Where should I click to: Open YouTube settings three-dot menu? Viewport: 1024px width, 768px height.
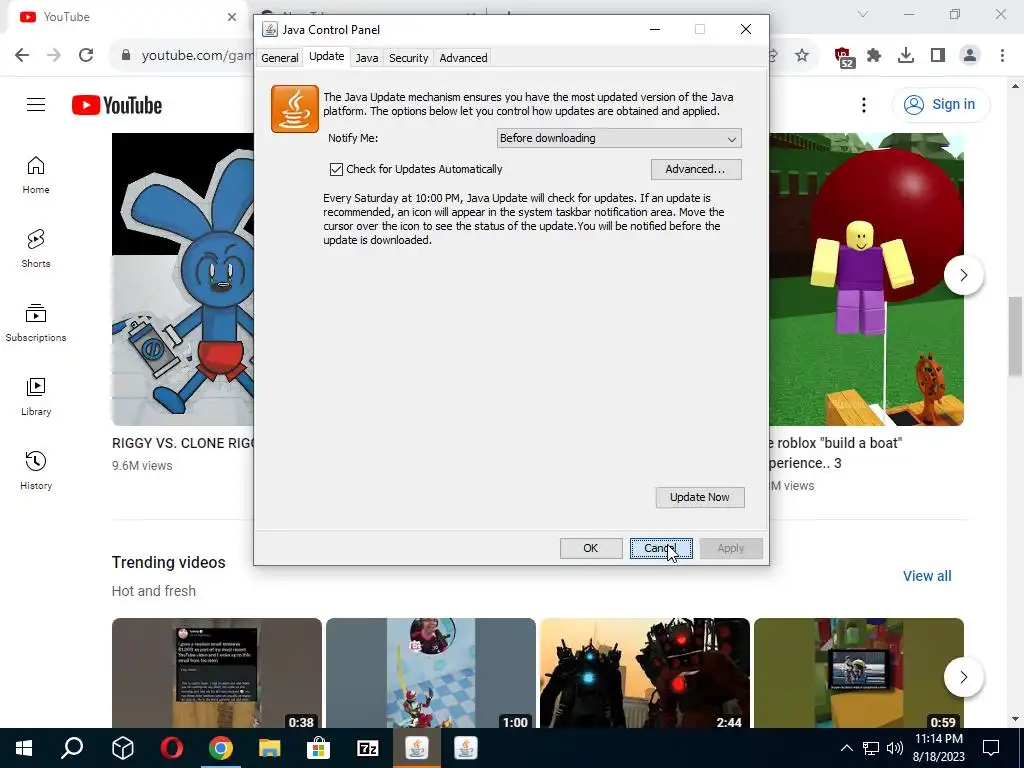(864, 104)
